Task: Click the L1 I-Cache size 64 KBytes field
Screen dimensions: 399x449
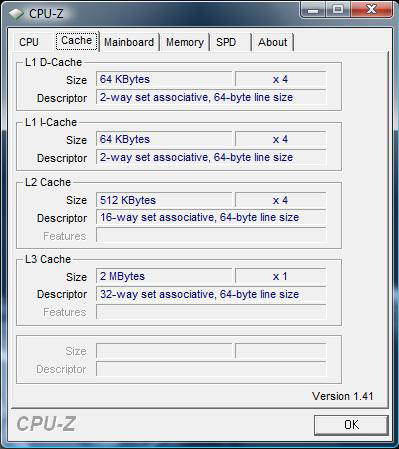Action: (164, 139)
